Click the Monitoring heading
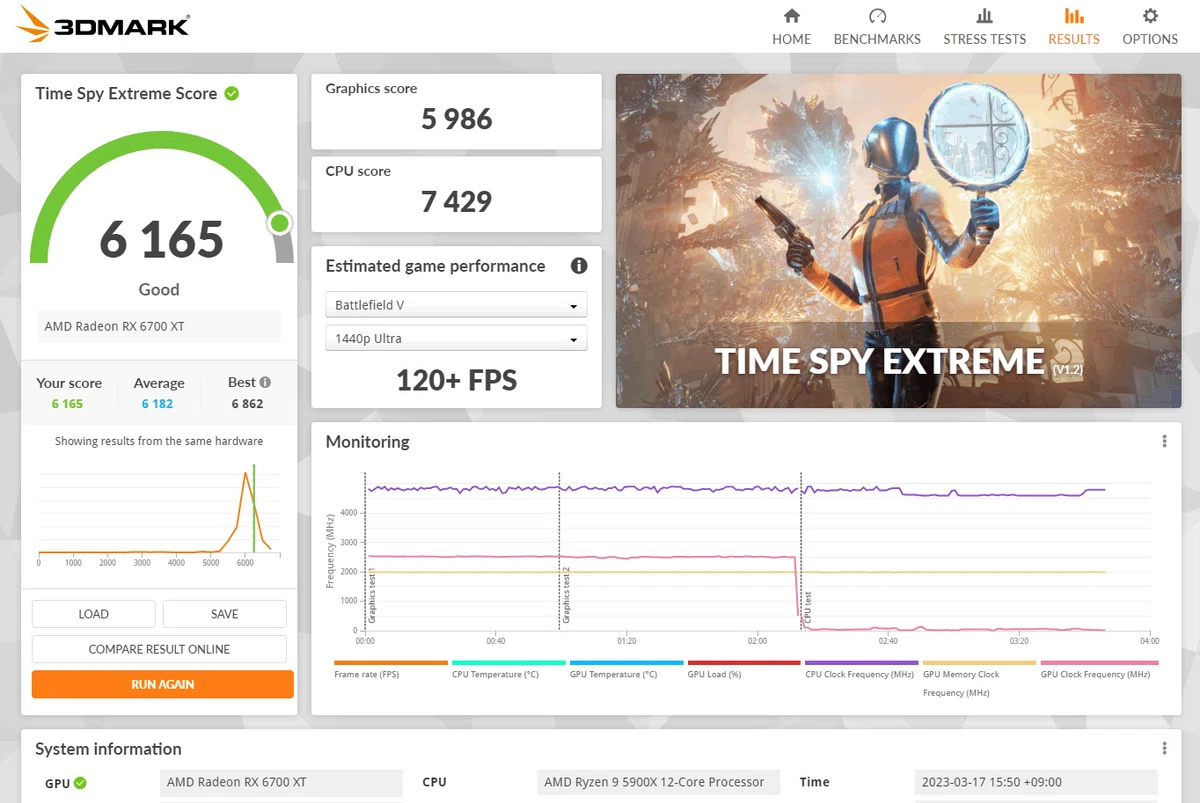The width and height of the screenshot is (1200, 803). pos(368,441)
